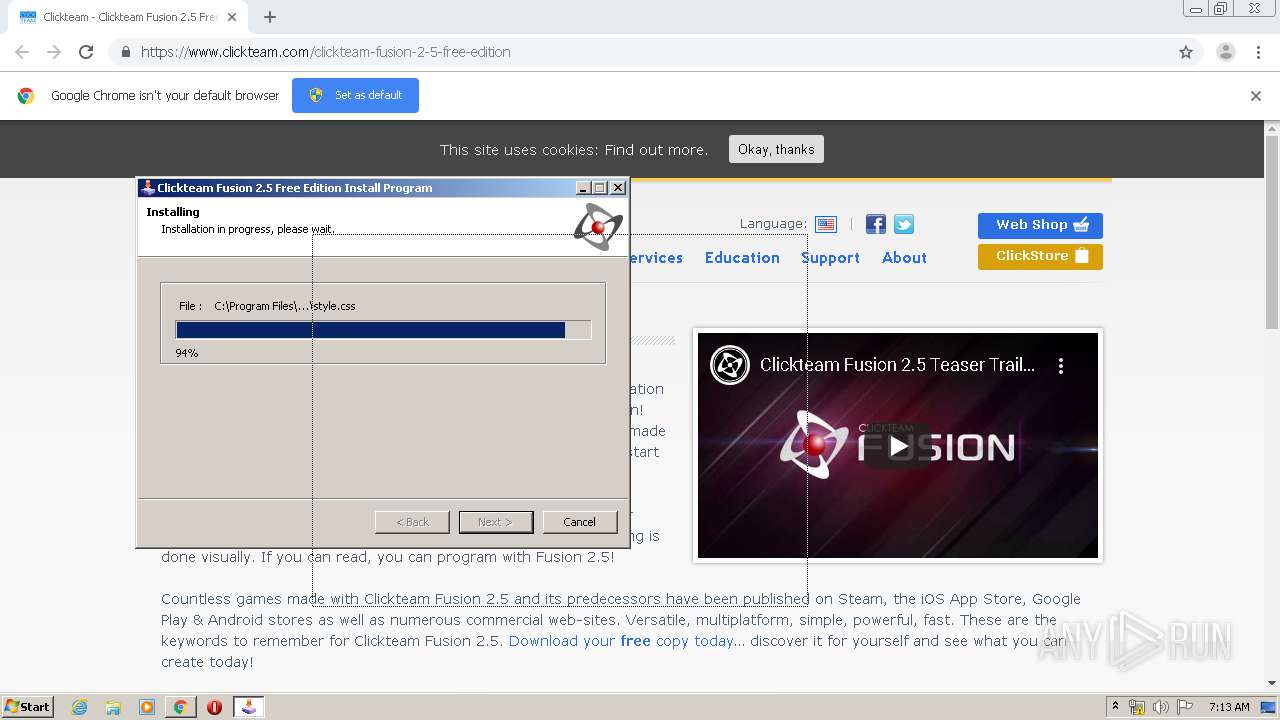Click the system clock 7:13 AM
This screenshot has height=720, width=1280.
pos(1229,707)
